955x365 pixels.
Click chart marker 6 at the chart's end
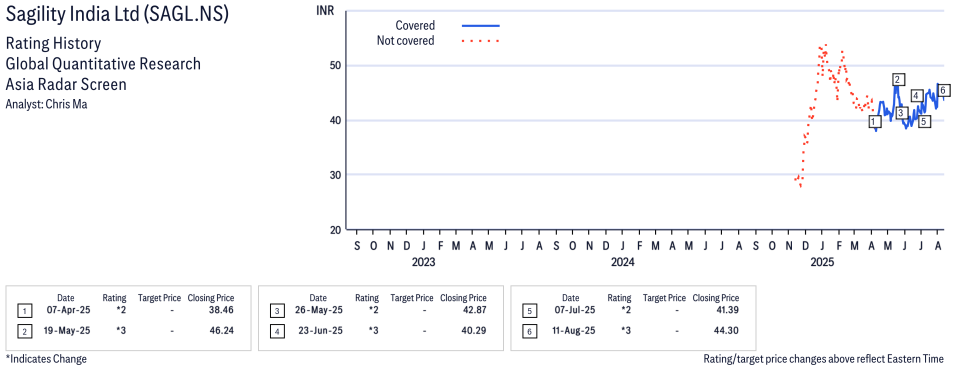click(943, 90)
